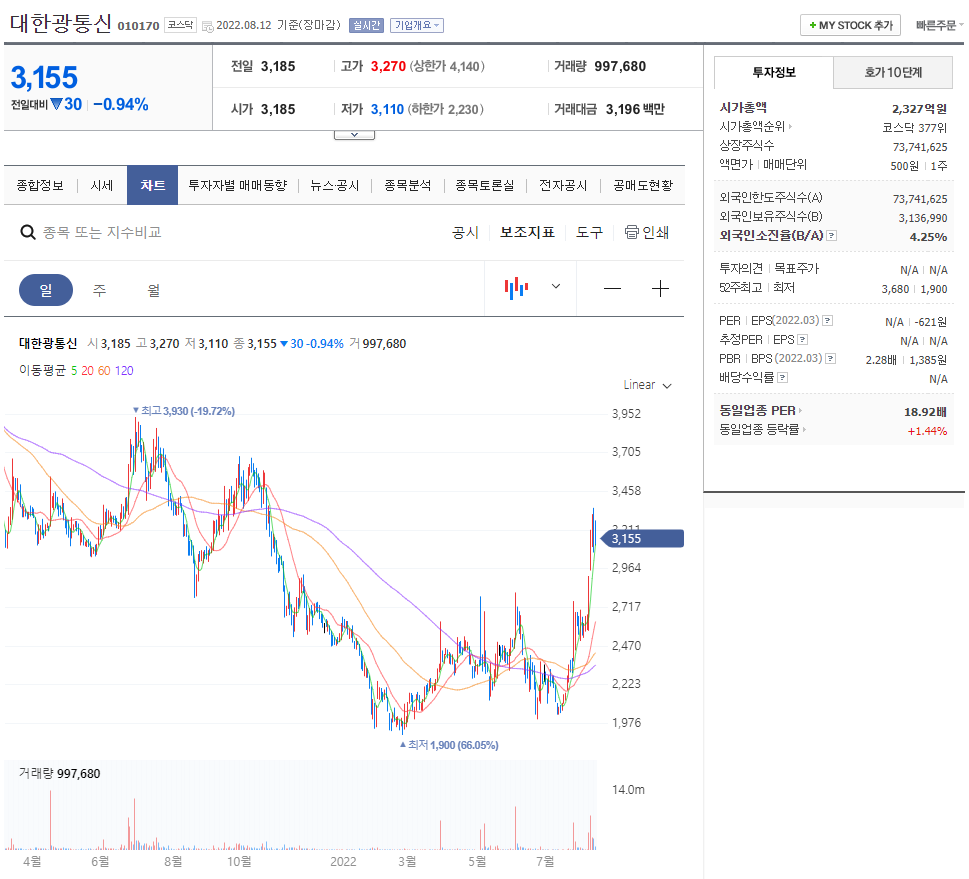This screenshot has height=879, width=969.
Task: Switch to the 투자정보 panel tab
Action: click(x=774, y=72)
